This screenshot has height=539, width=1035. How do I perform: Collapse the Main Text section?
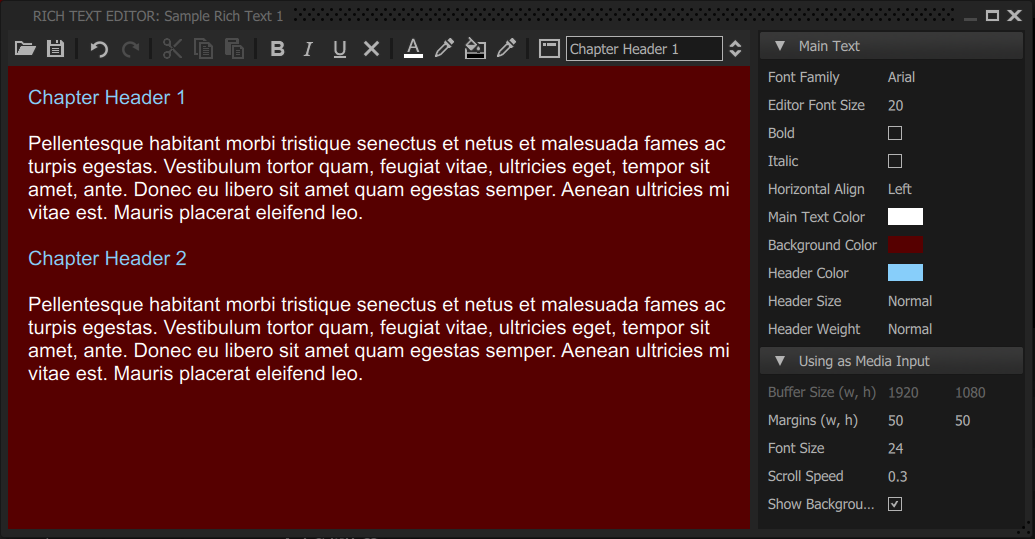pos(780,46)
